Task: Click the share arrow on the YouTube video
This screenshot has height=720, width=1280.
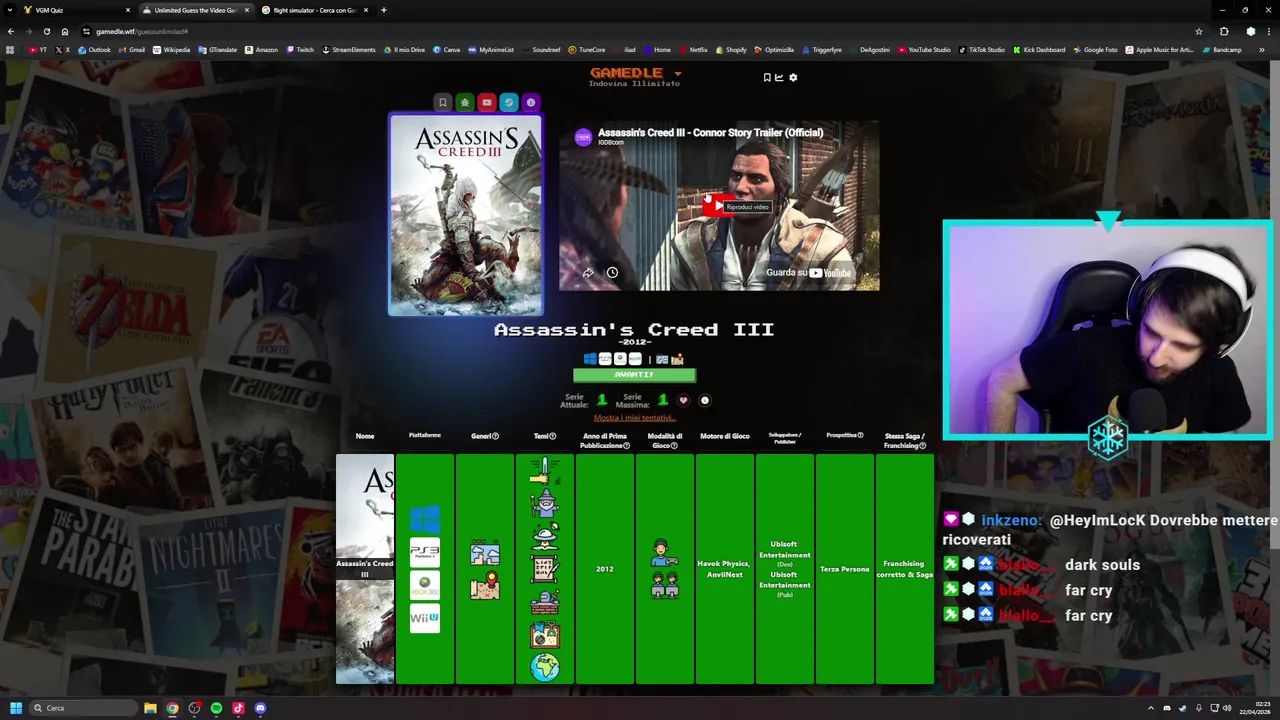Action: [x=588, y=273]
